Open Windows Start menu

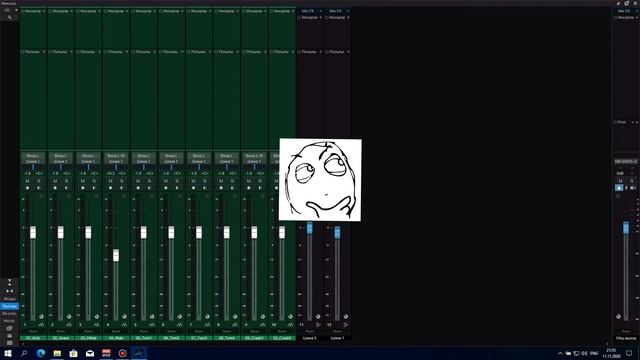click(x=8, y=353)
